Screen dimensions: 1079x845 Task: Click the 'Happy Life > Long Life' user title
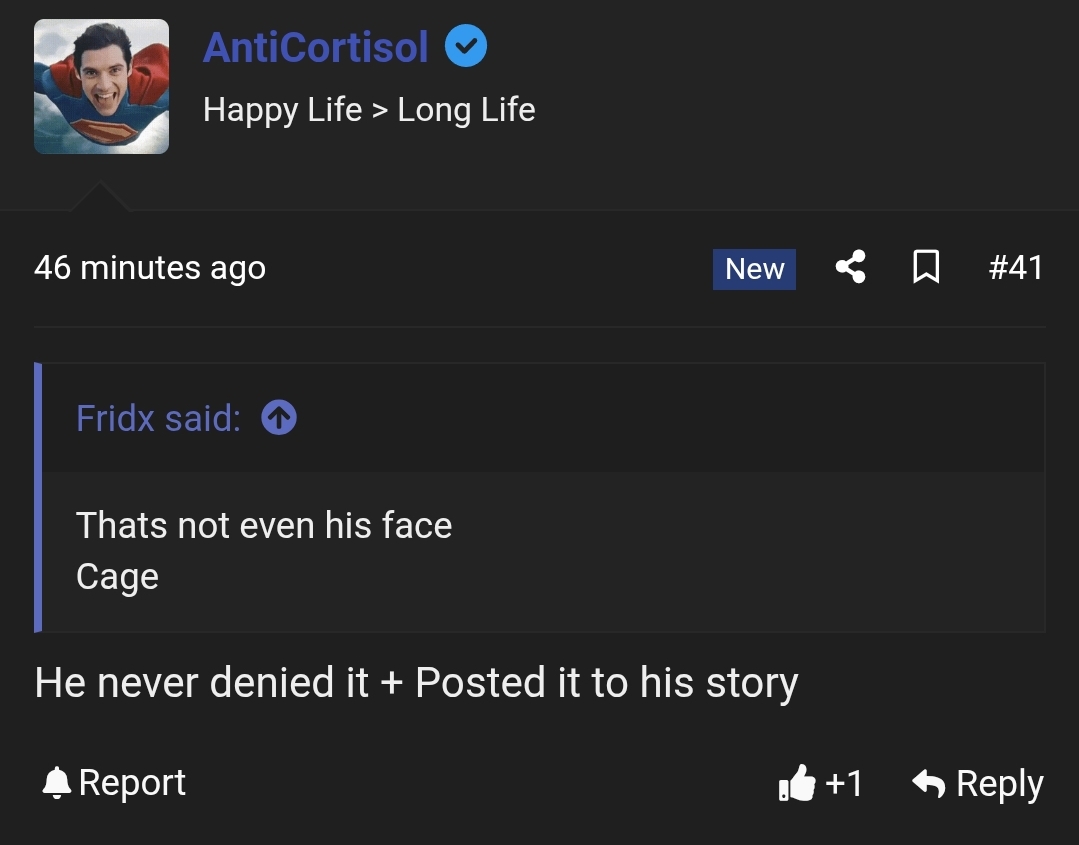[x=368, y=109]
